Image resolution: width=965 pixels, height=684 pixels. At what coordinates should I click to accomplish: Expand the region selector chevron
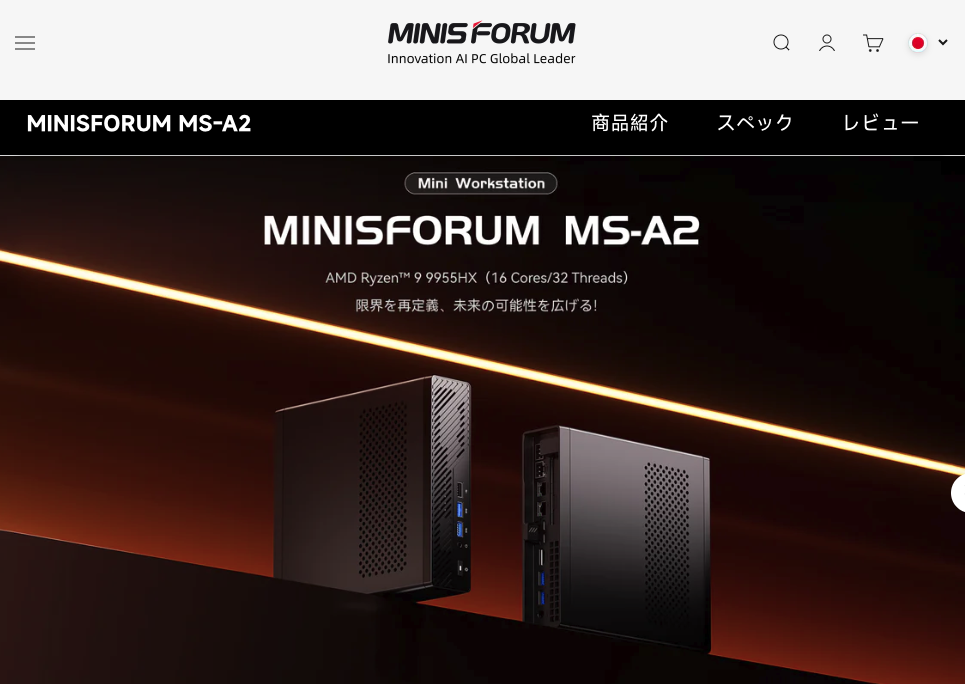tap(942, 42)
